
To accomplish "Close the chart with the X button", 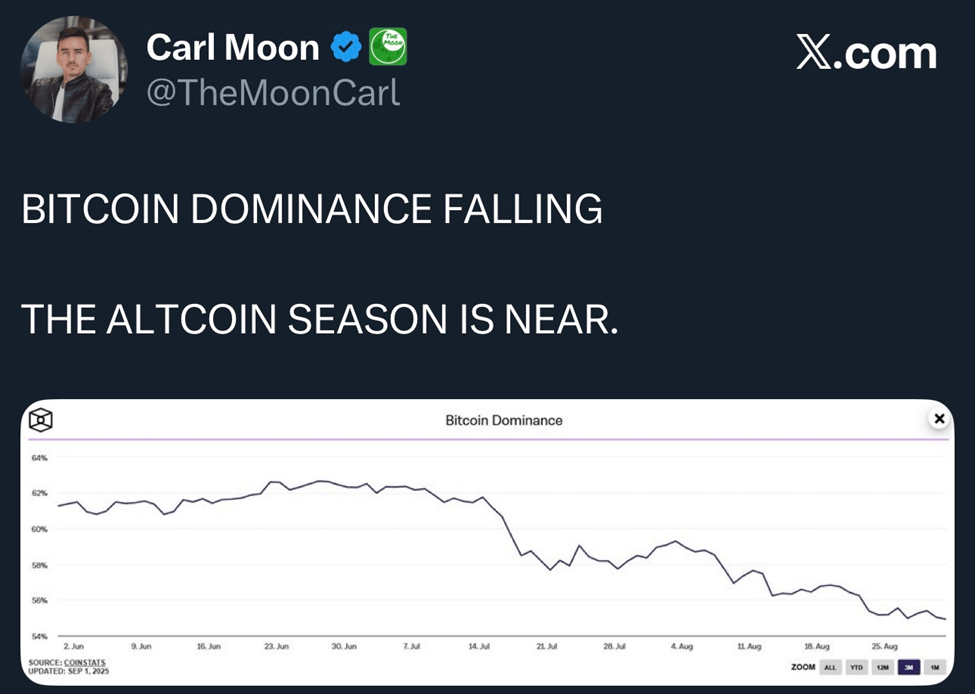I will (938, 419).
